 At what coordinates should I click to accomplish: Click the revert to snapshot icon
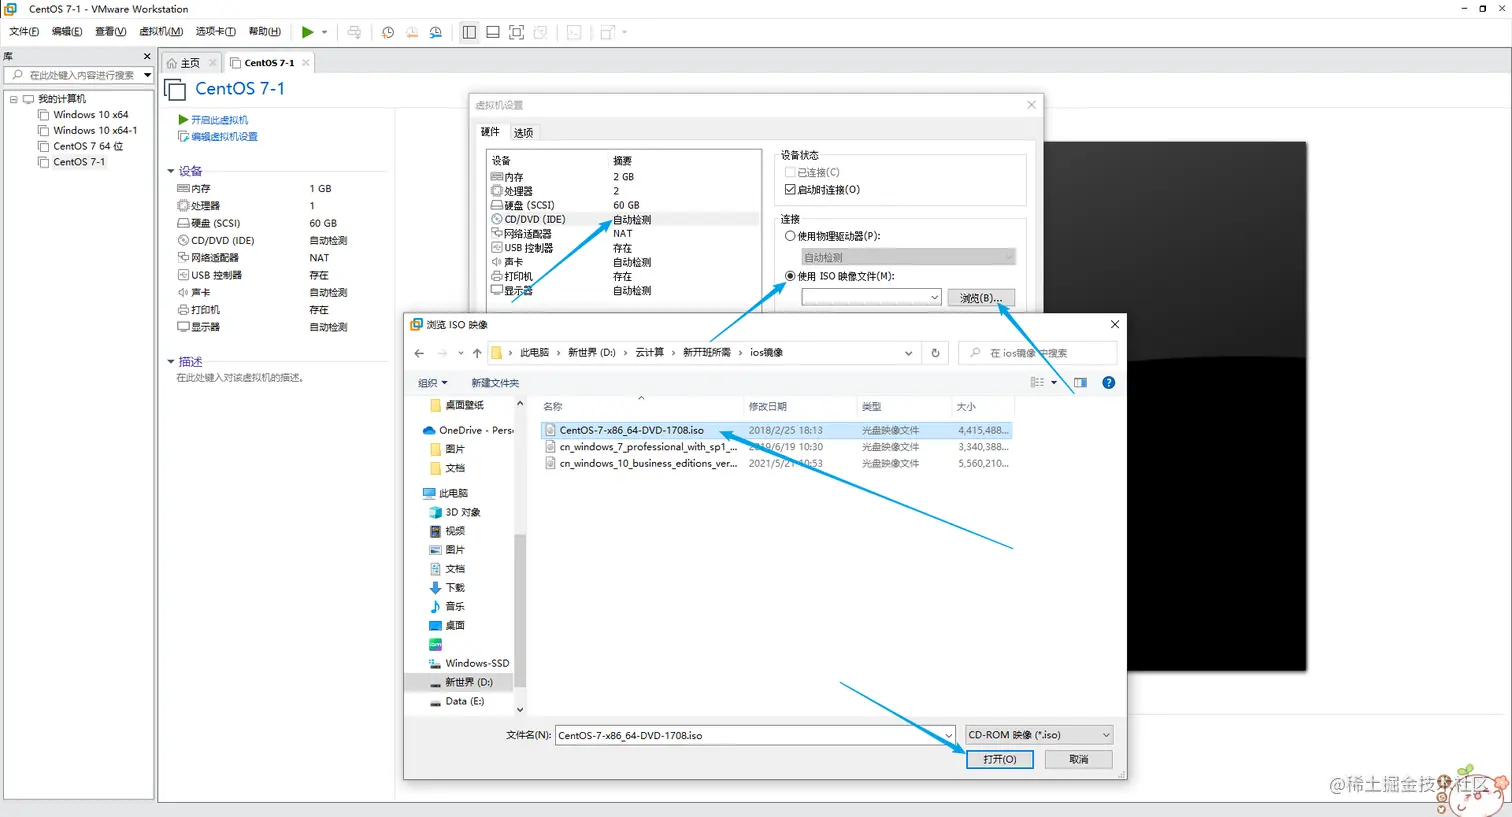[x=412, y=32]
